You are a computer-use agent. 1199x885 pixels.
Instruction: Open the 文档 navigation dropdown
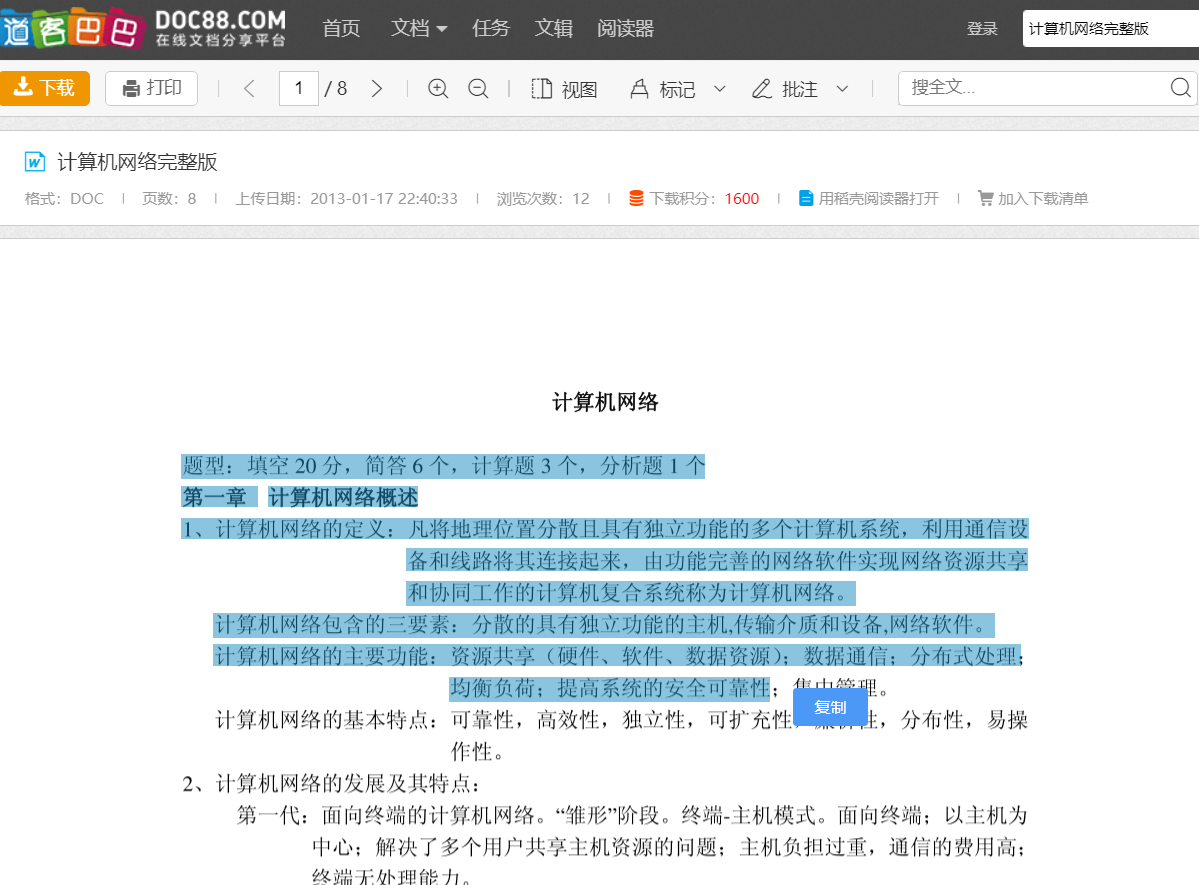pyautogui.click(x=418, y=28)
